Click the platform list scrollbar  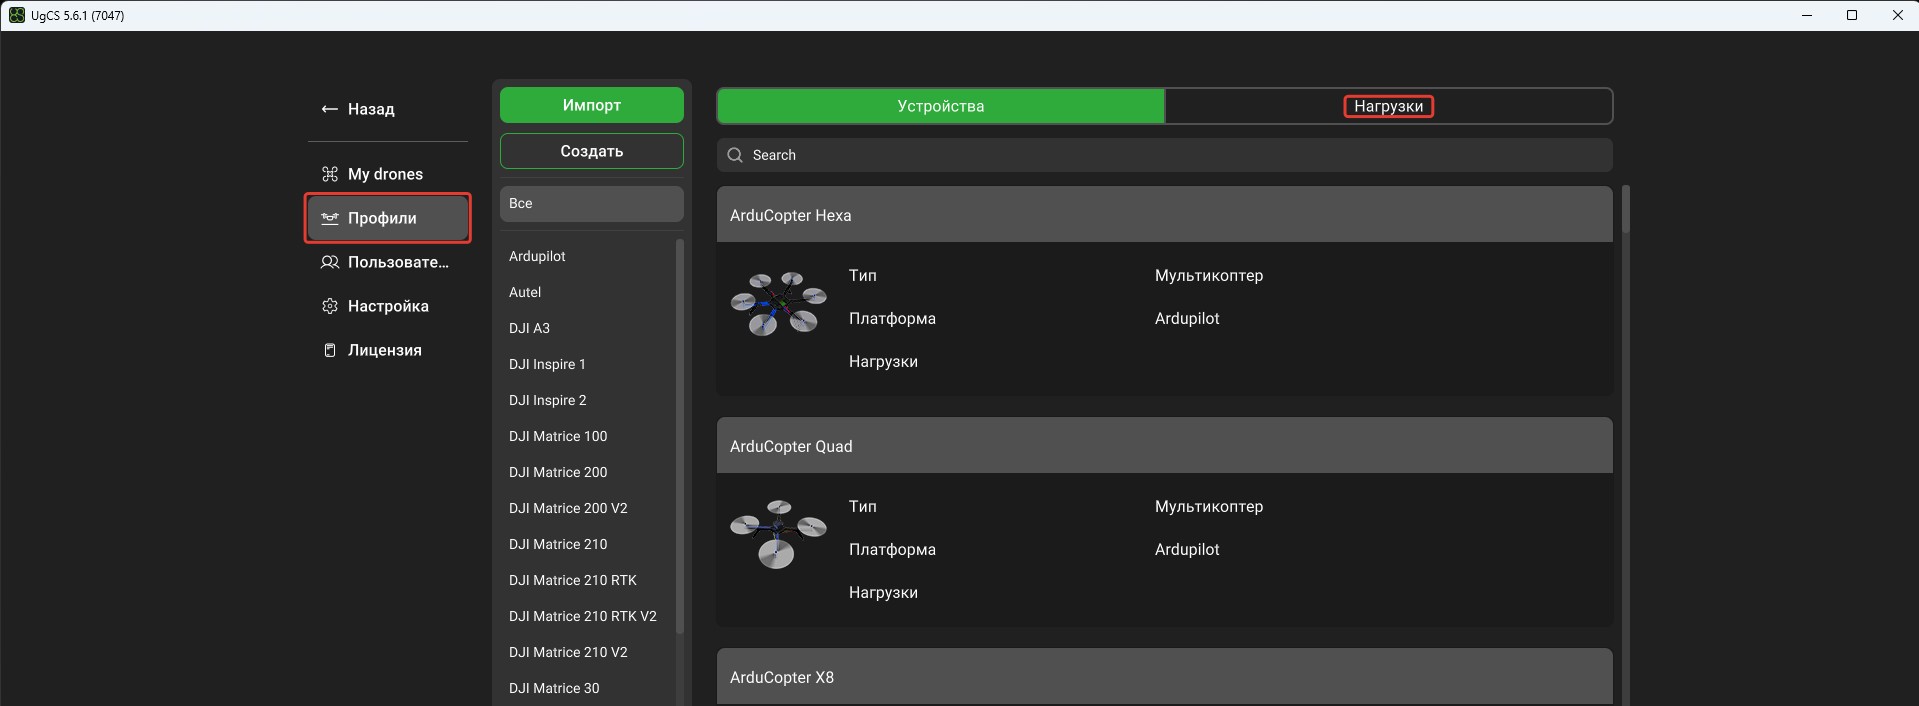(680, 436)
